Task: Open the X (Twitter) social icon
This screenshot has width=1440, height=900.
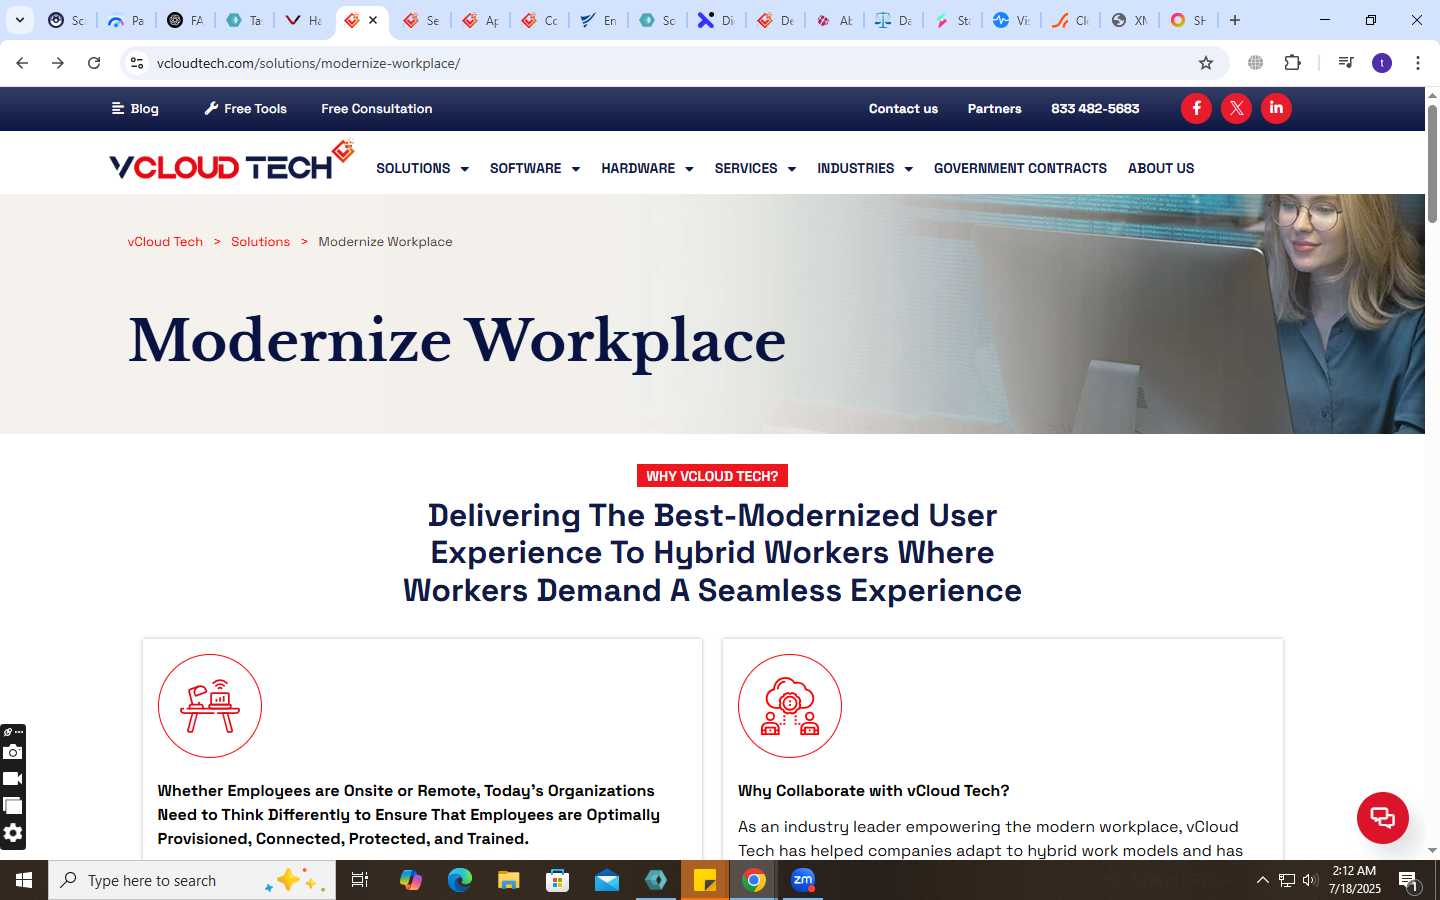Action: pyautogui.click(x=1236, y=108)
